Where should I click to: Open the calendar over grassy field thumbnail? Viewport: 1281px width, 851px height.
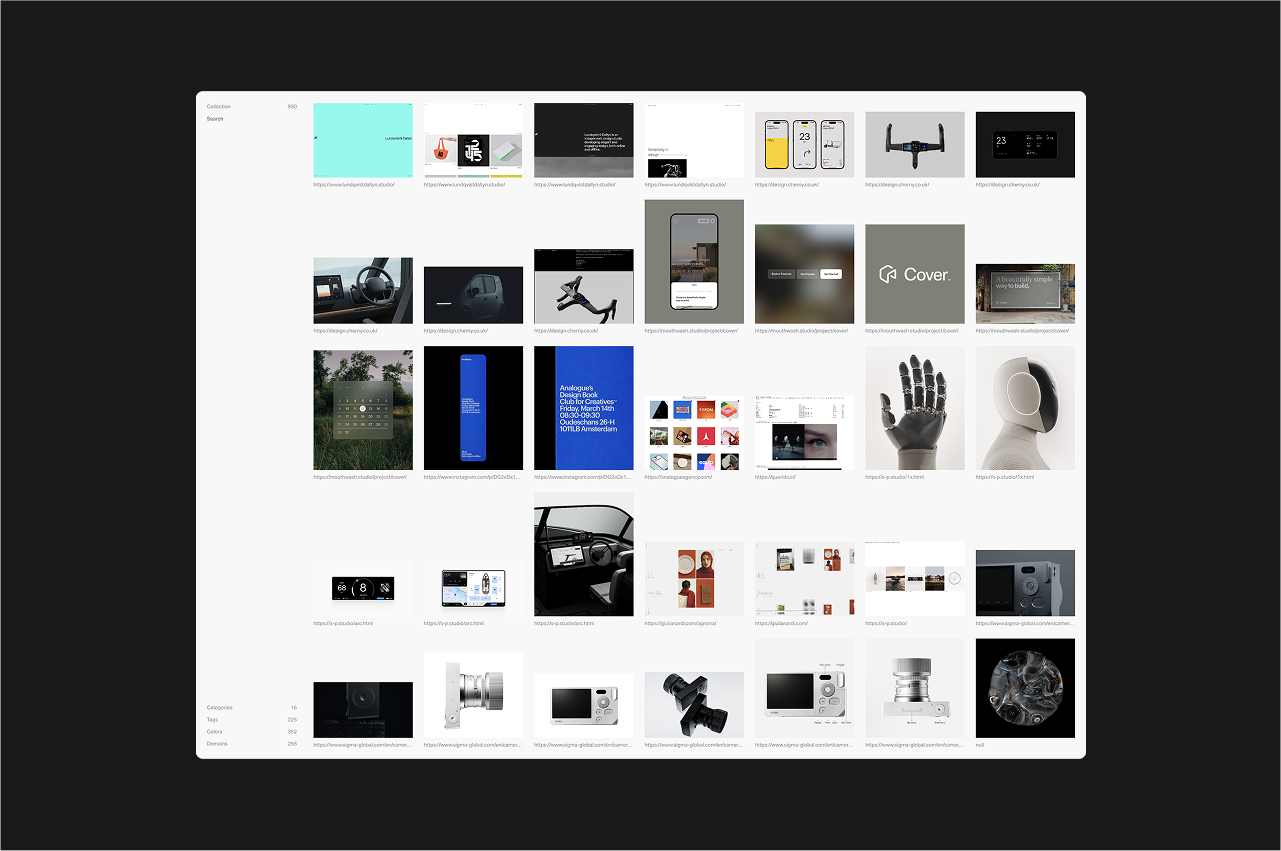click(x=363, y=410)
